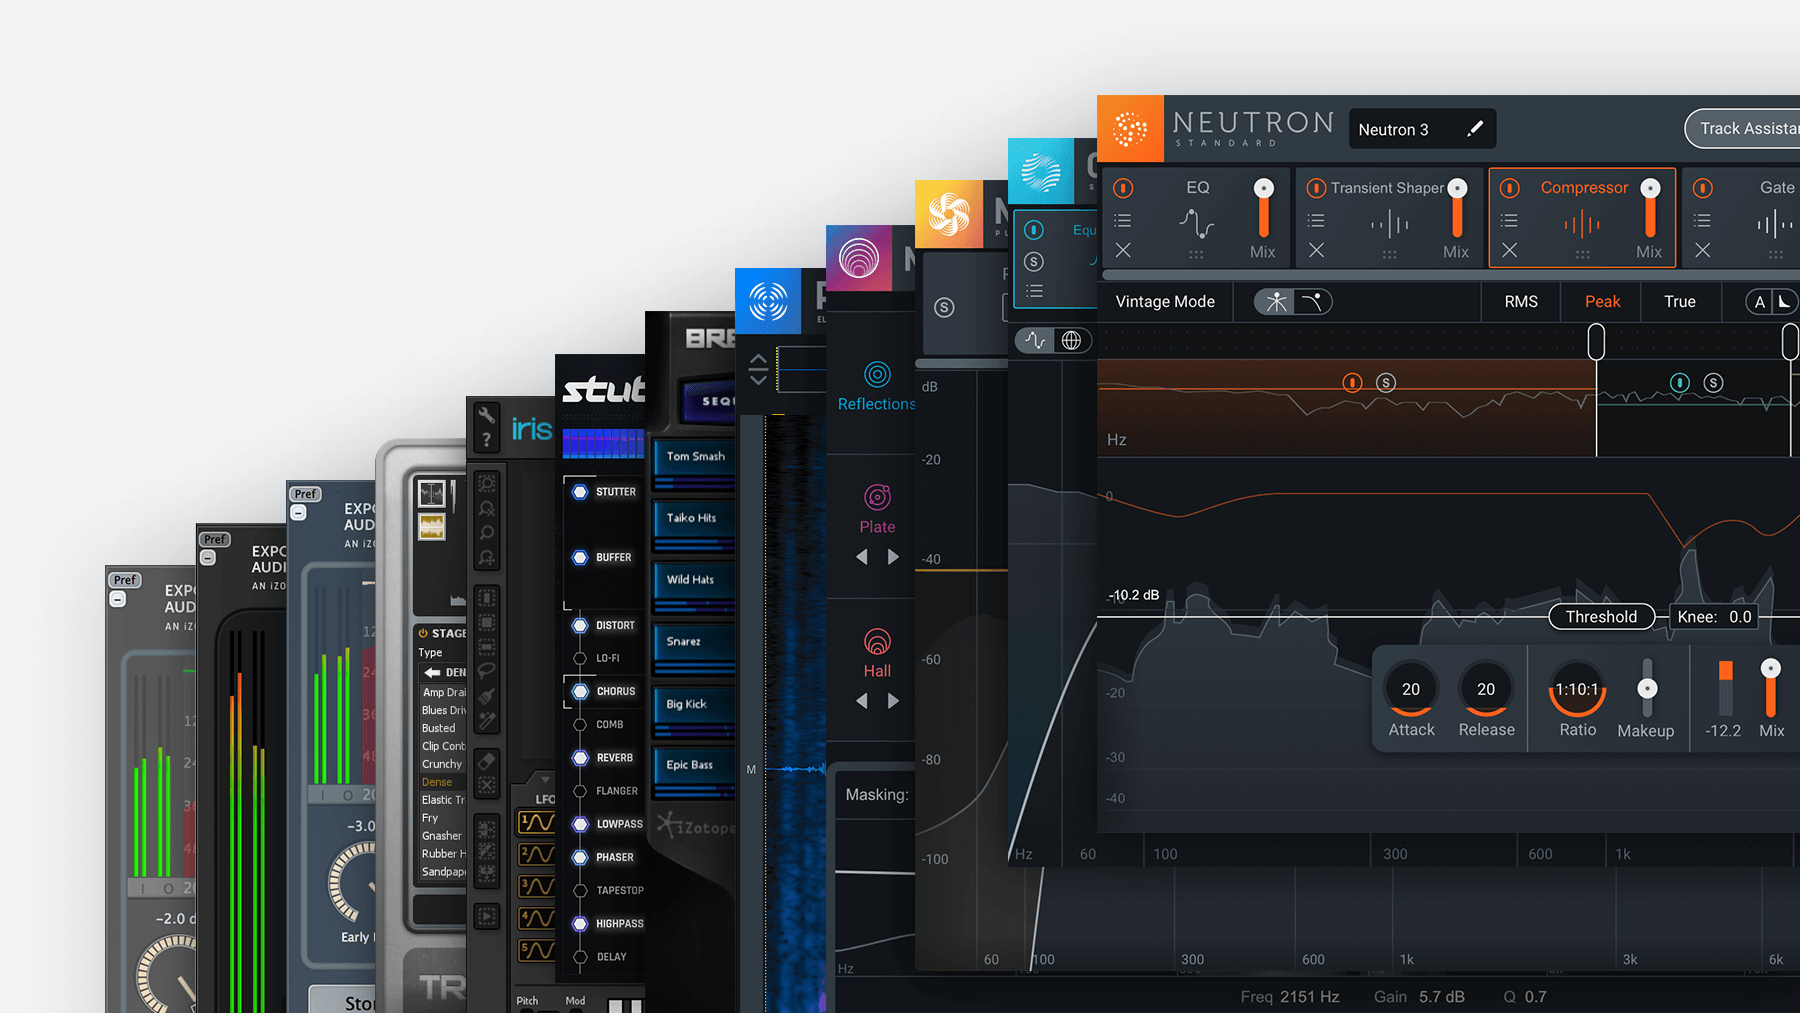Viewport: 1800px width, 1013px height.
Task: Click previous arrow under Hall reverb
Action: [862, 701]
